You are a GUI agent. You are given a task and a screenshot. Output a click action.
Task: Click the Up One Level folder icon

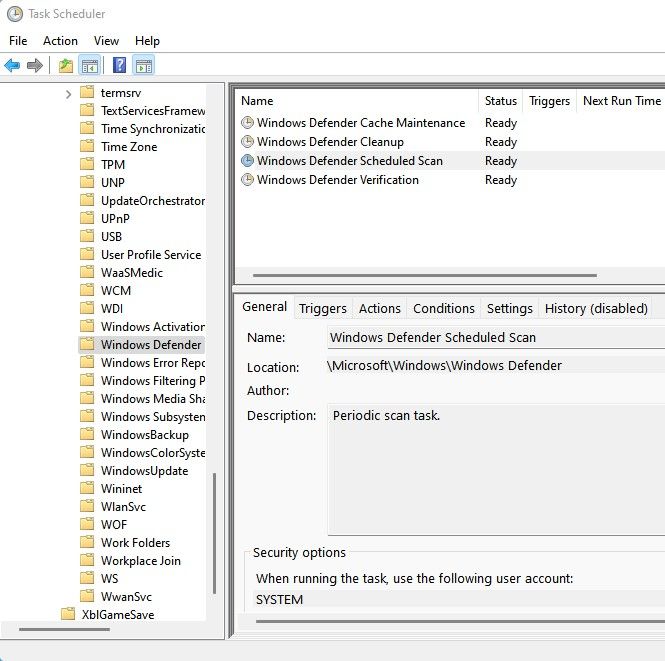(66, 66)
